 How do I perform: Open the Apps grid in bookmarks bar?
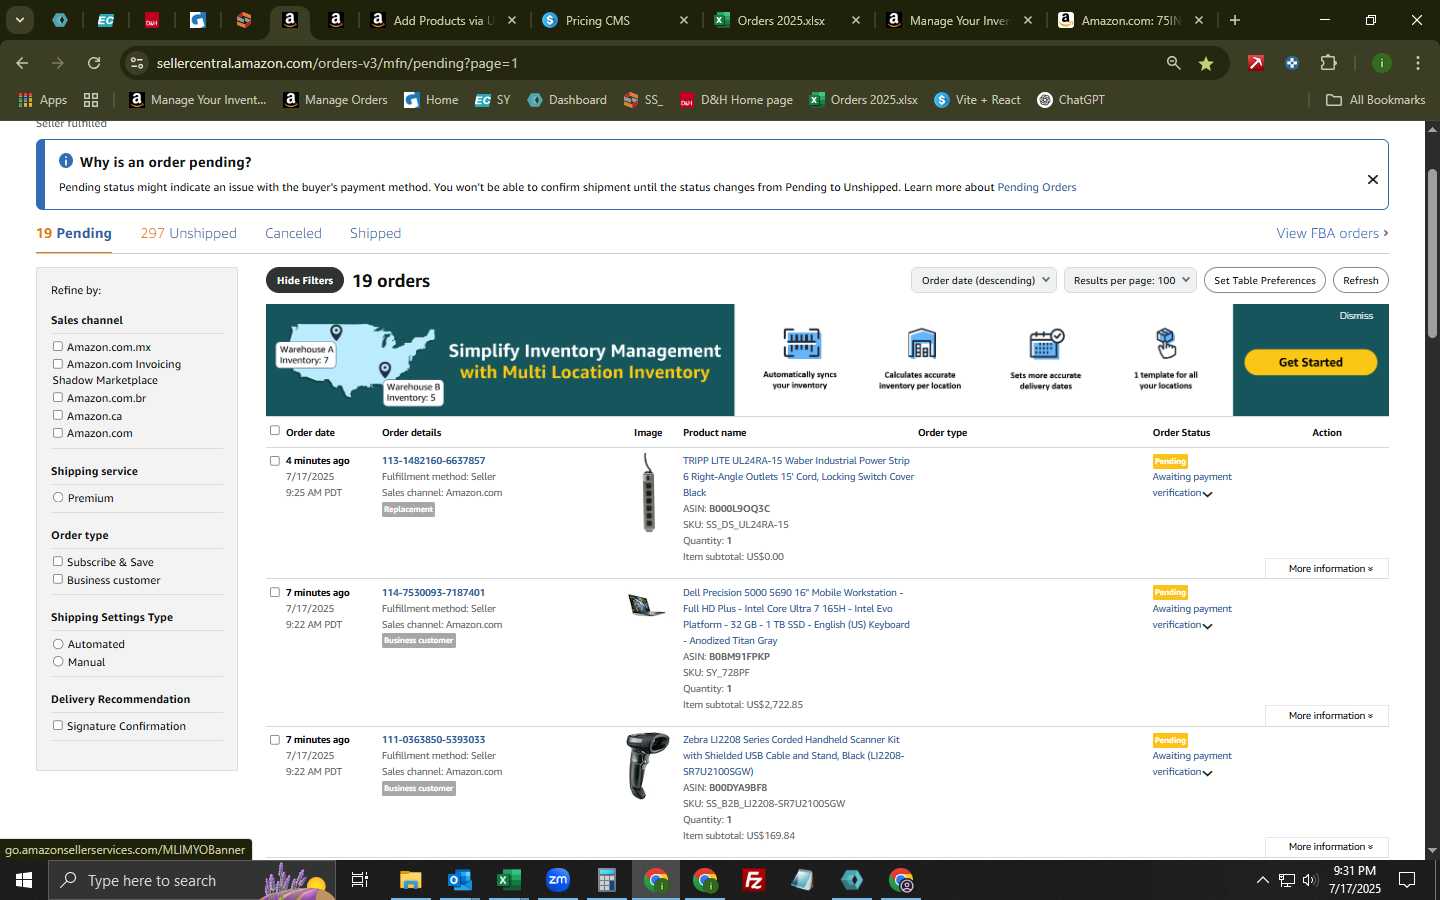click(x=43, y=100)
